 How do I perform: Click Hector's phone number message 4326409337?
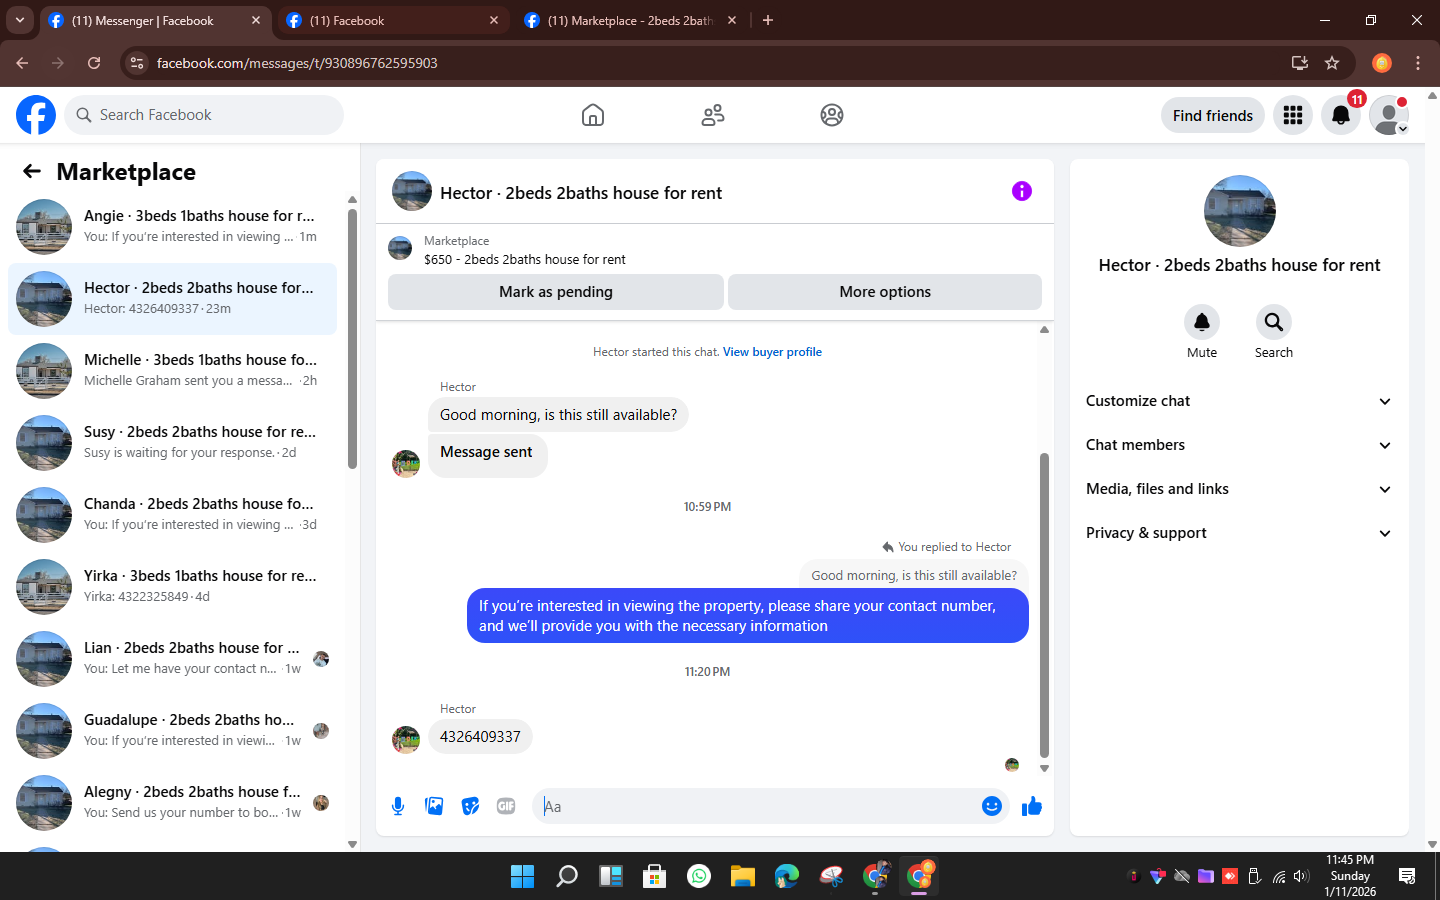pyautogui.click(x=480, y=737)
